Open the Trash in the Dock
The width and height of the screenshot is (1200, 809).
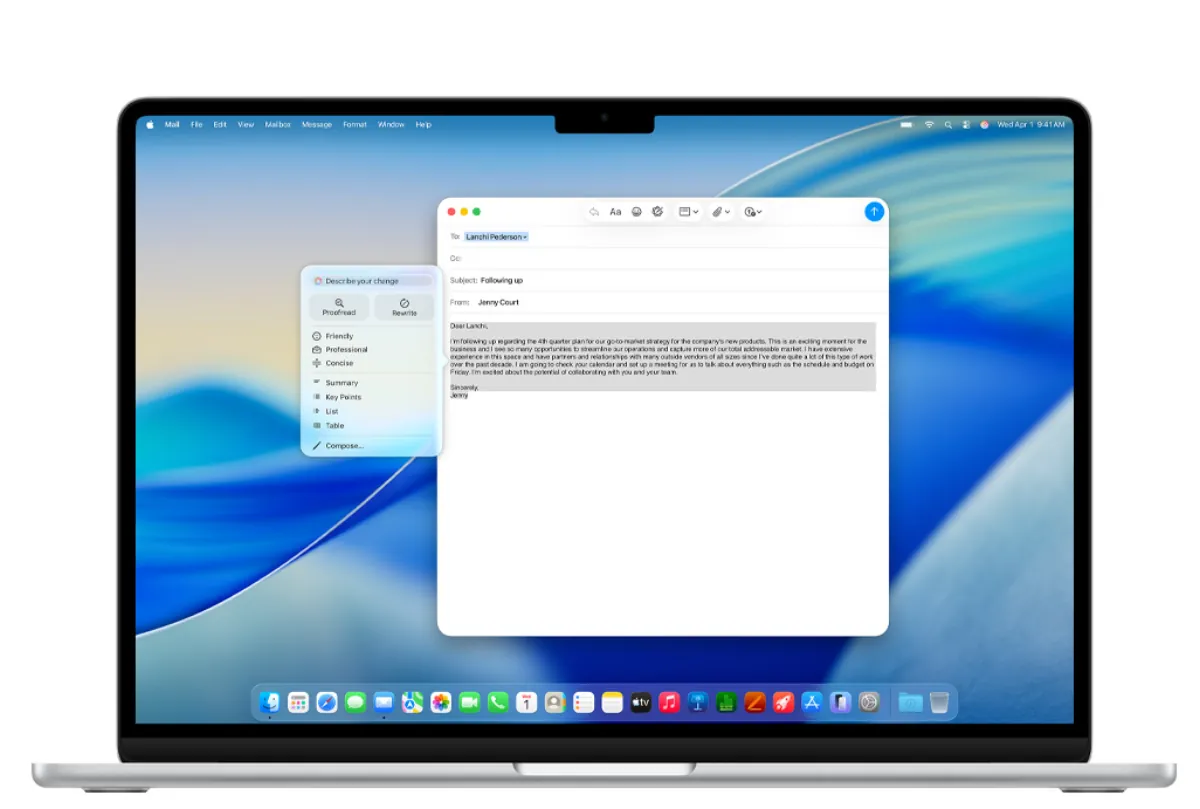click(x=939, y=703)
